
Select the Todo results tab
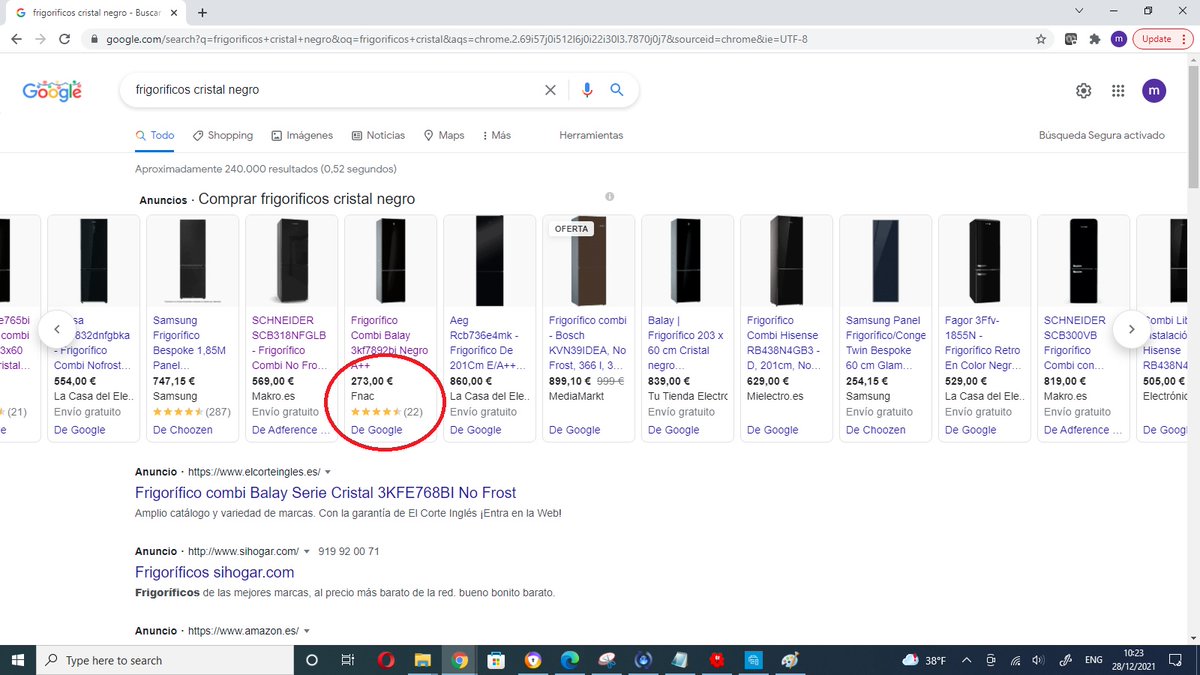coord(155,135)
